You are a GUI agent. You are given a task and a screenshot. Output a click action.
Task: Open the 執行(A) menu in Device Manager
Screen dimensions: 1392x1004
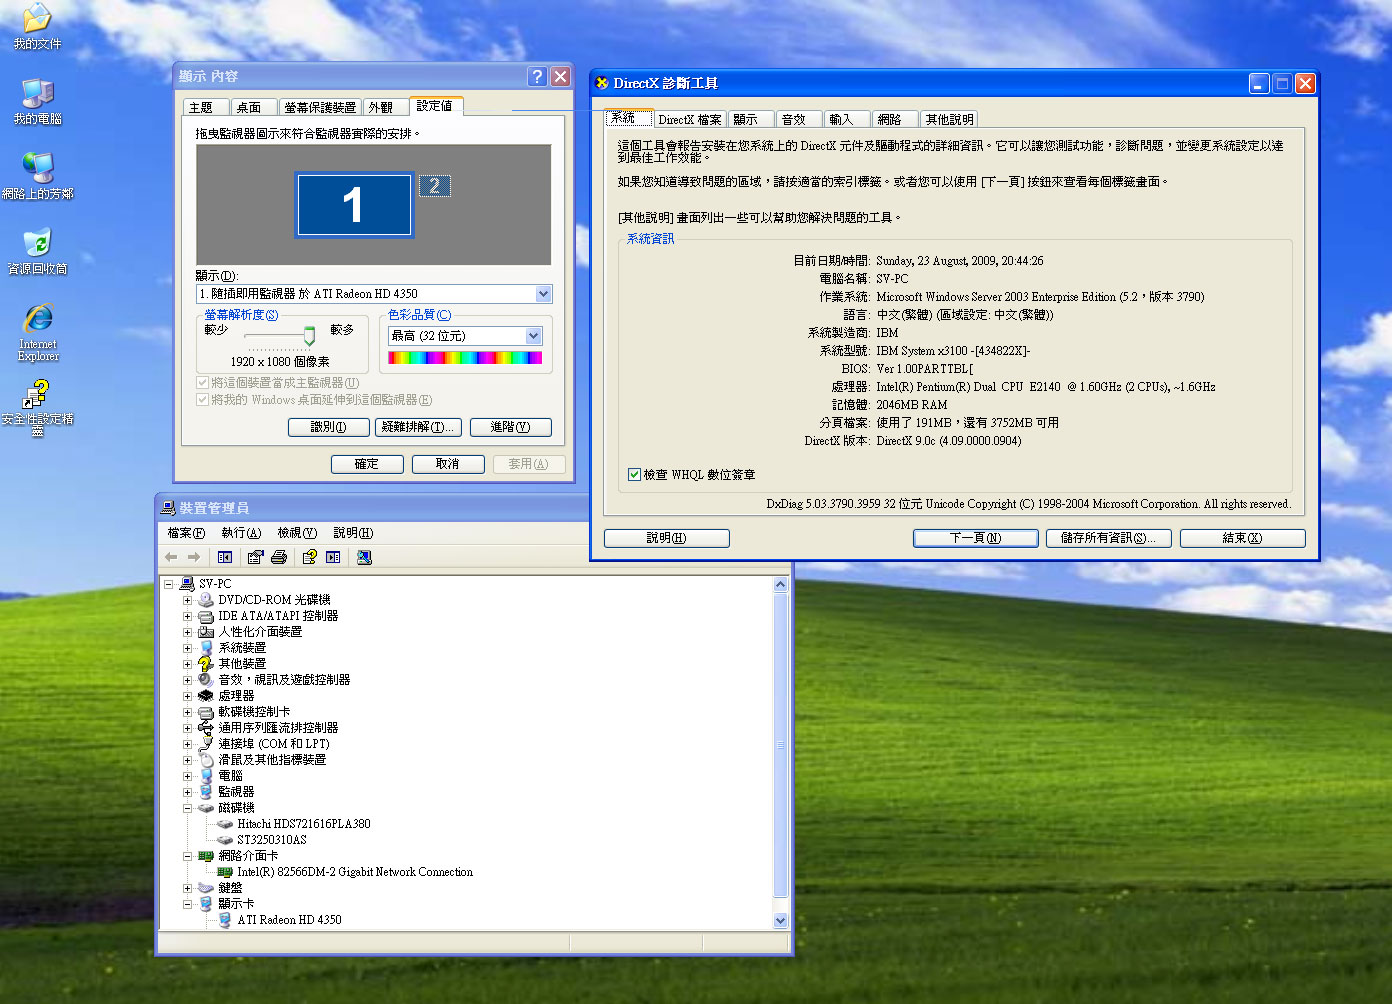(x=241, y=533)
